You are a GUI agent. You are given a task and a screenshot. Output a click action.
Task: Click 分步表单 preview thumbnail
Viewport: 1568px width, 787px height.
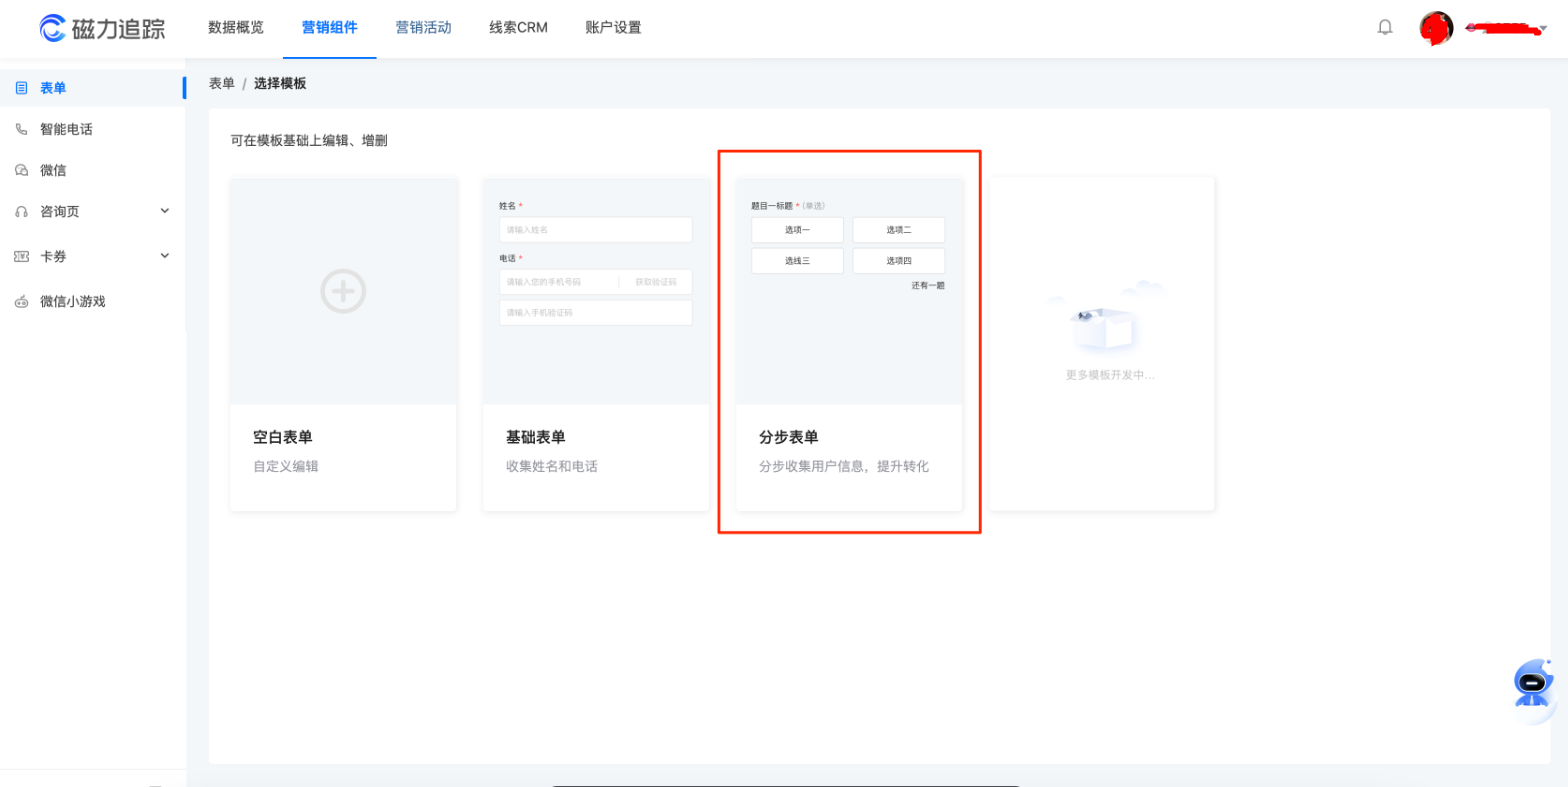coord(849,291)
